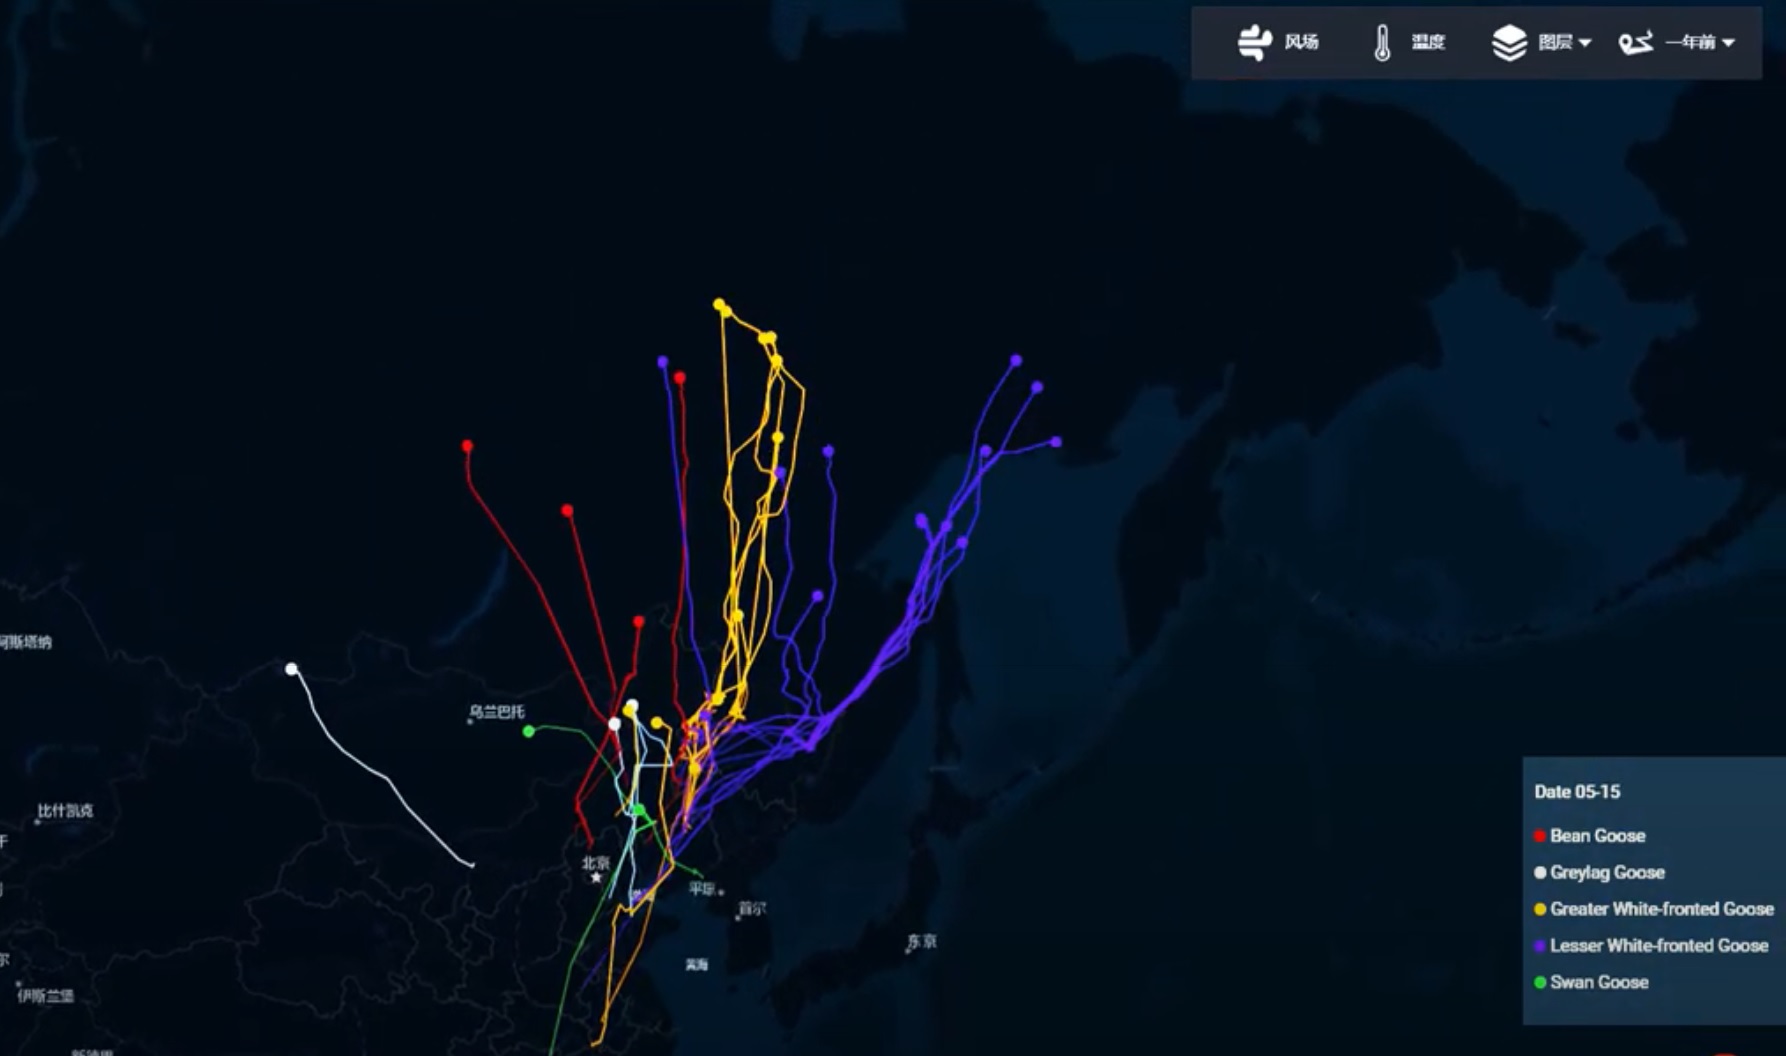The width and height of the screenshot is (1786, 1056).
Task: Click the Date 05-15 label
Action: pyautogui.click(x=1577, y=792)
